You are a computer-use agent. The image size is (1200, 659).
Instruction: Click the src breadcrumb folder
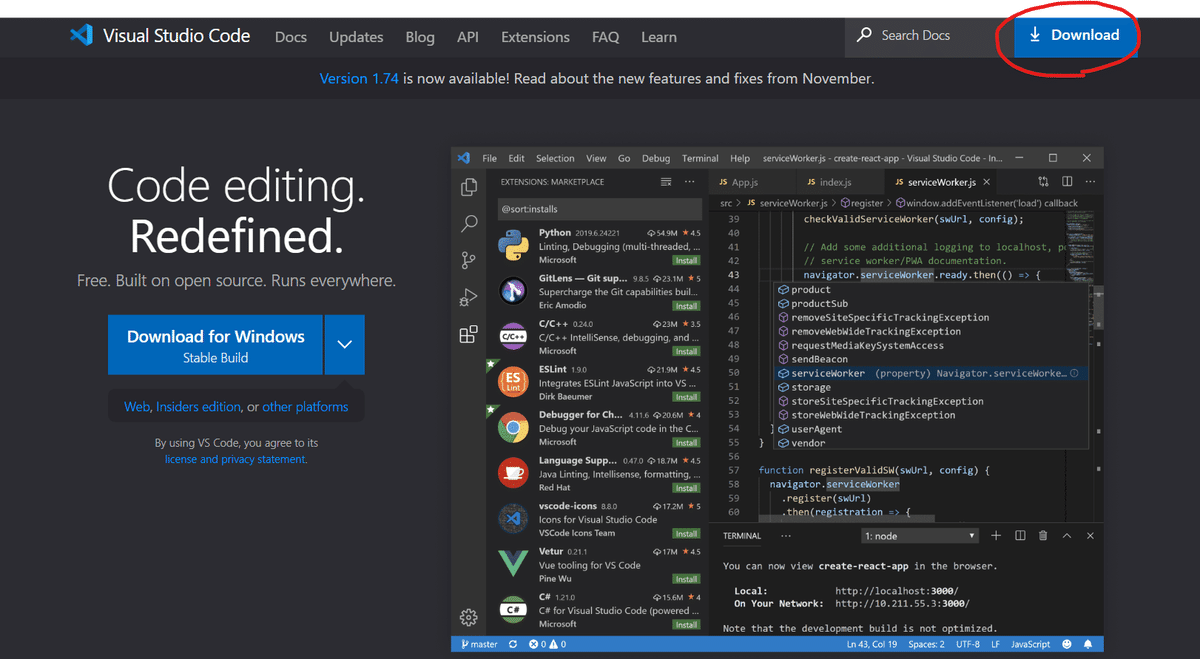tap(727, 203)
